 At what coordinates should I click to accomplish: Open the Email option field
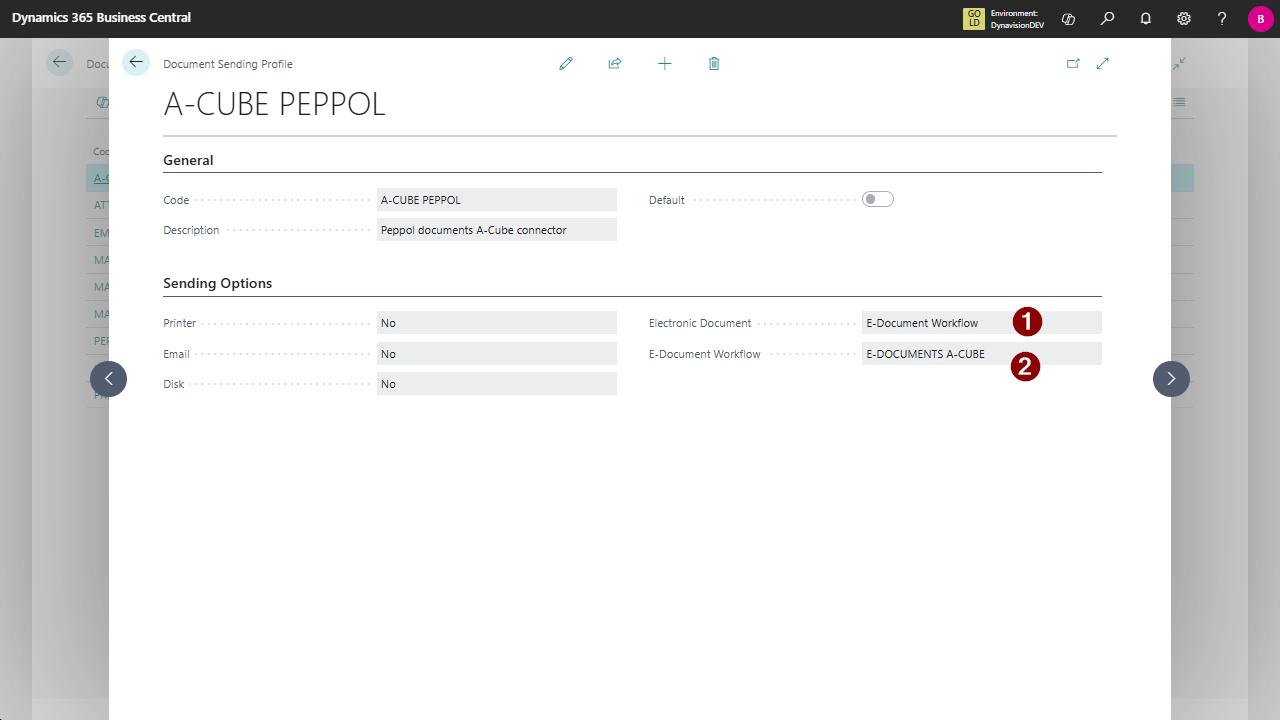click(x=497, y=354)
